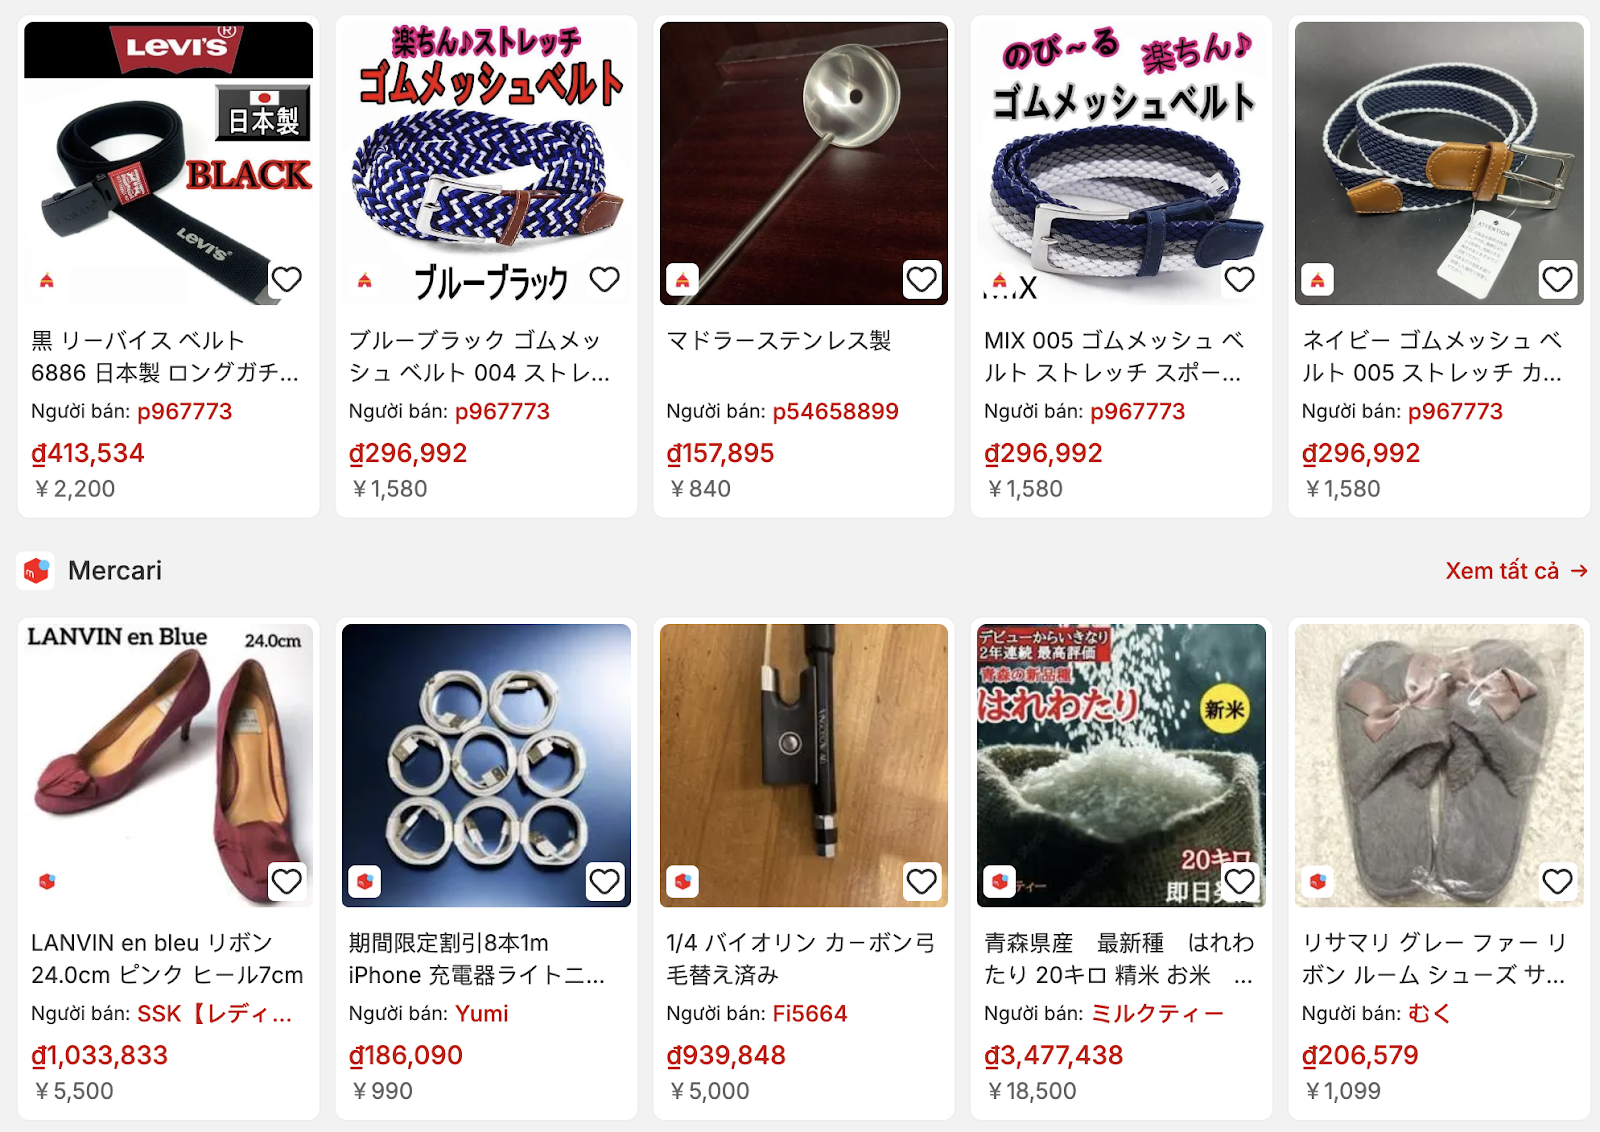Screen dimensions: 1600x1132
Task: Favorite the black Levi's belt listing
Action: click(x=287, y=280)
